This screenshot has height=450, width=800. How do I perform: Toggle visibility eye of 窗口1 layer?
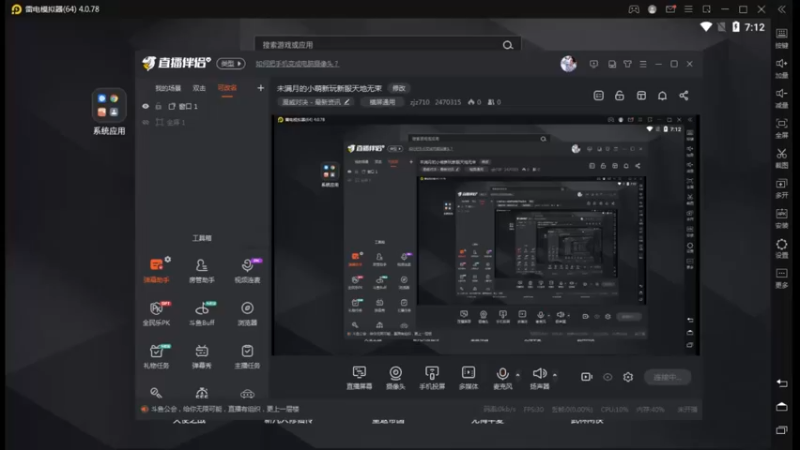pyautogui.click(x=145, y=106)
